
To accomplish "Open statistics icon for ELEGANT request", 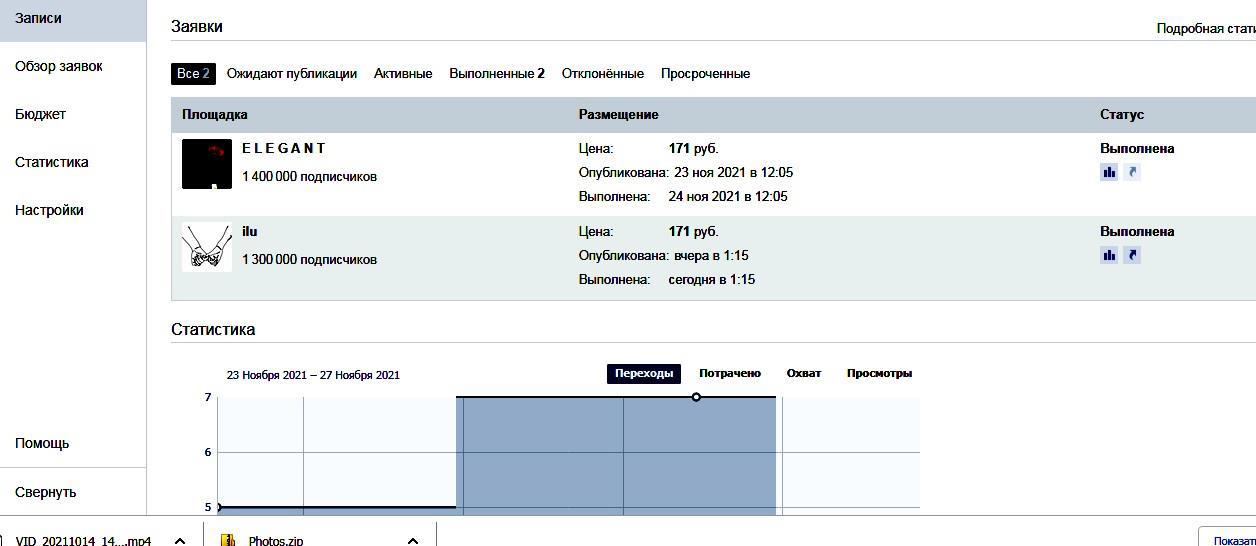I will (x=1109, y=172).
